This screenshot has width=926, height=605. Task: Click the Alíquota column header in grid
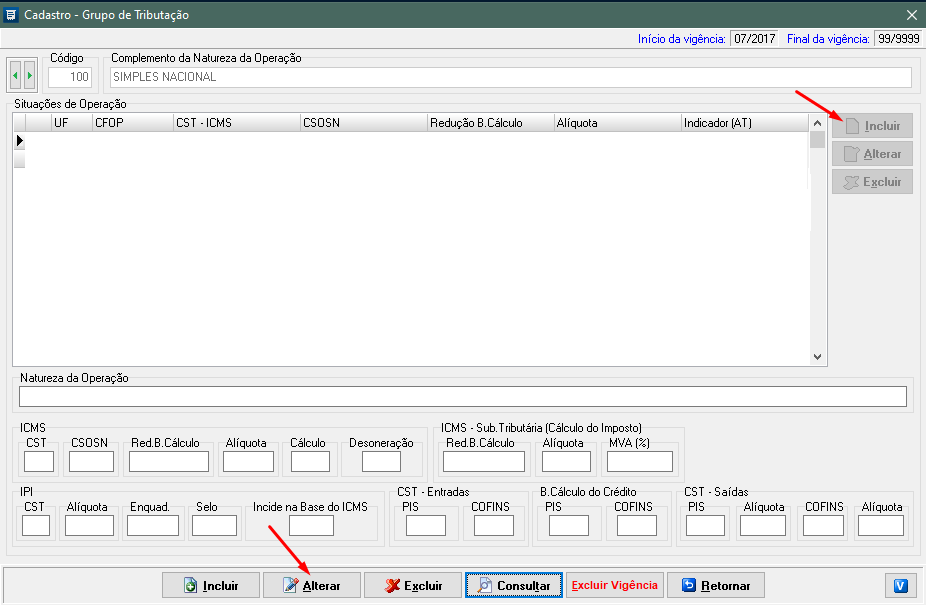tap(616, 122)
